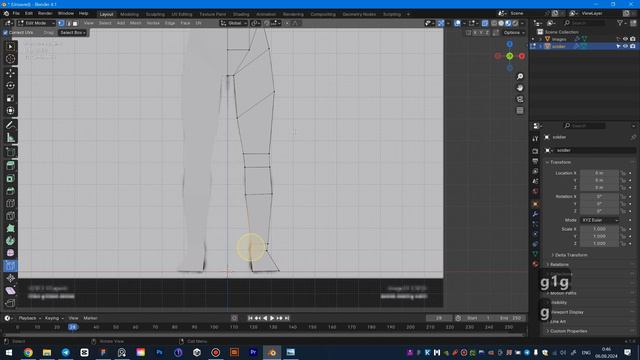This screenshot has height=360, width=640.
Task: Enable face select mode
Action: point(75,23)
